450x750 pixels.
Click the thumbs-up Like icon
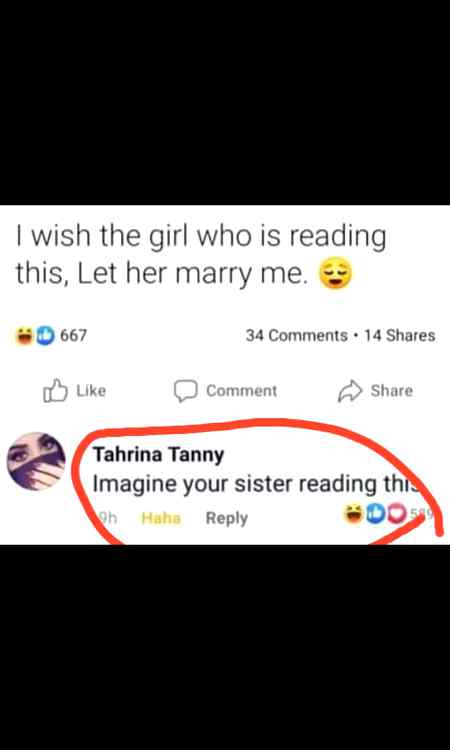pyautogui.click(x=55, y=391)
